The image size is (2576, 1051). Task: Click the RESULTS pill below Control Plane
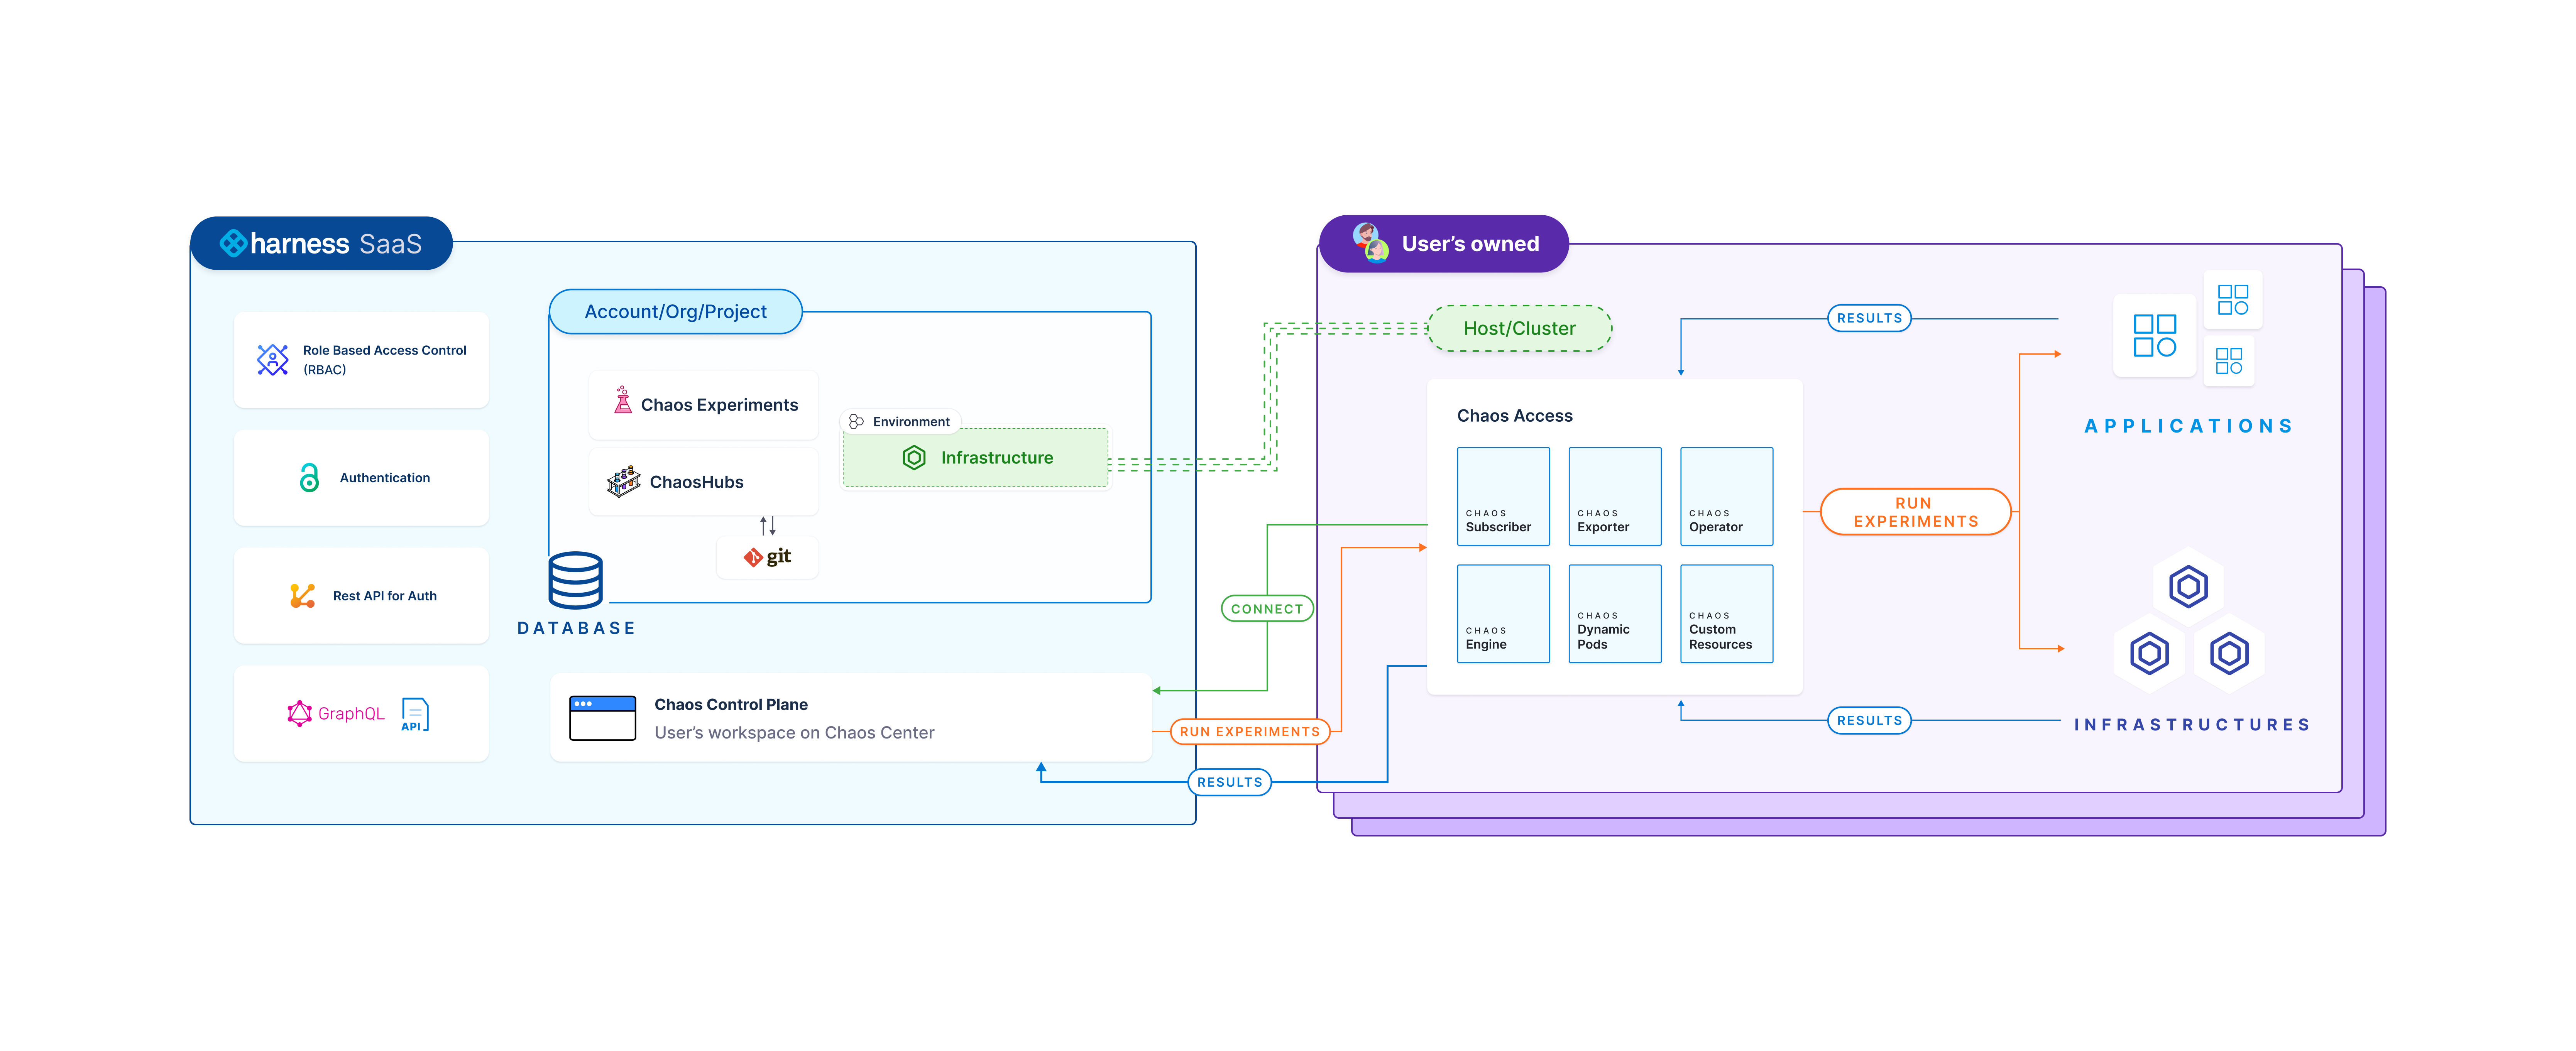(1230, 783)
